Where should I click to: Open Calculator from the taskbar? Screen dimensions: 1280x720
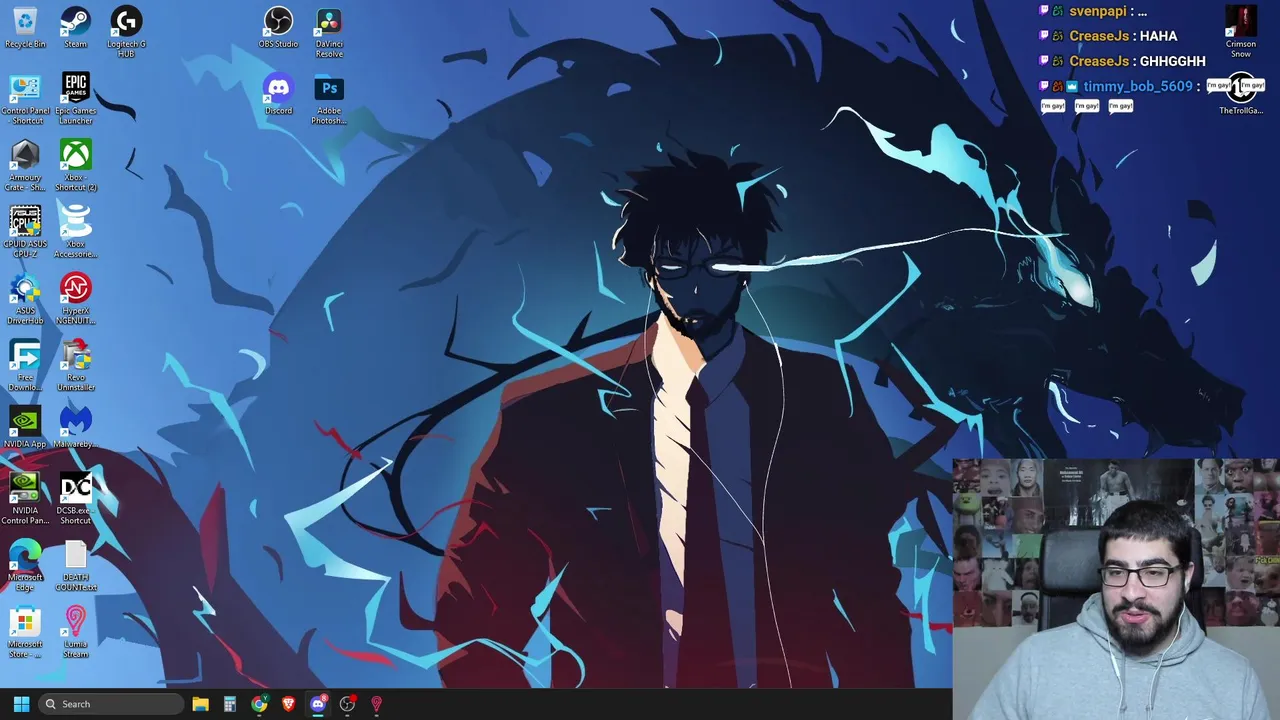pos(230,704)
